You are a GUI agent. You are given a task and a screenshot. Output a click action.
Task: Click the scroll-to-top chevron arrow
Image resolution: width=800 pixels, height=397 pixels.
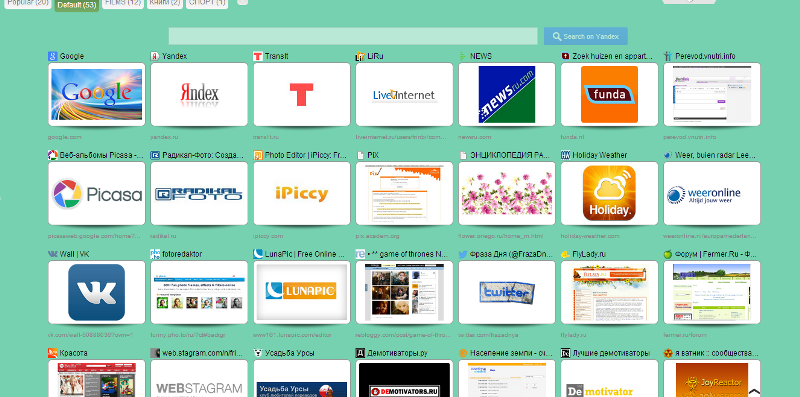754,392
